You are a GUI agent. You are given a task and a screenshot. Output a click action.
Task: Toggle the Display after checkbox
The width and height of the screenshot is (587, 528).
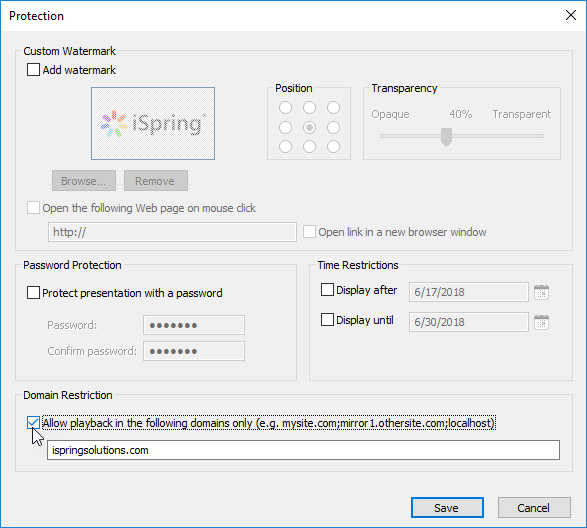tap(327, 289)
